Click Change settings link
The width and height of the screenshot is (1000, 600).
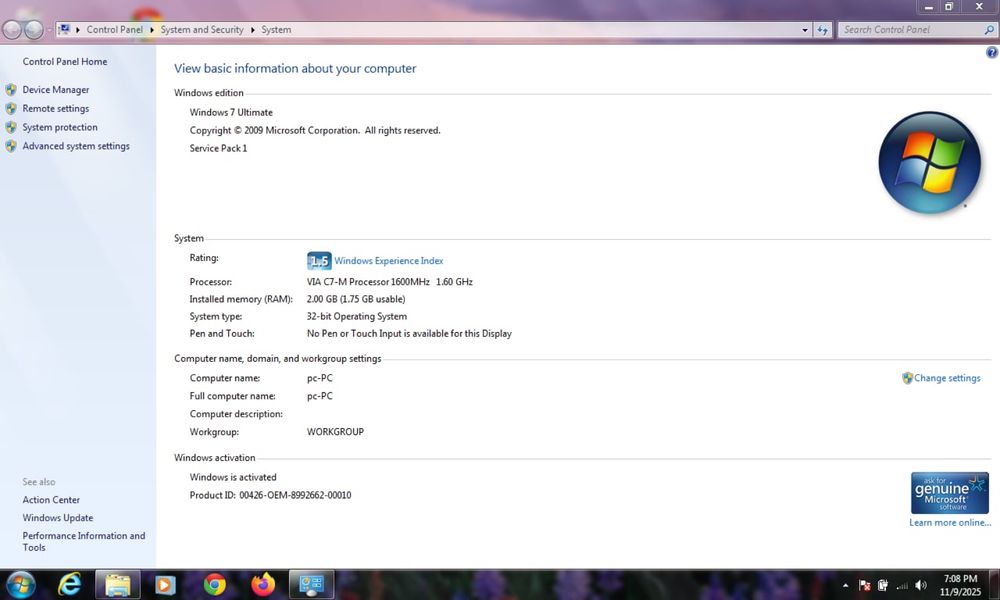(x=947, y=378)
